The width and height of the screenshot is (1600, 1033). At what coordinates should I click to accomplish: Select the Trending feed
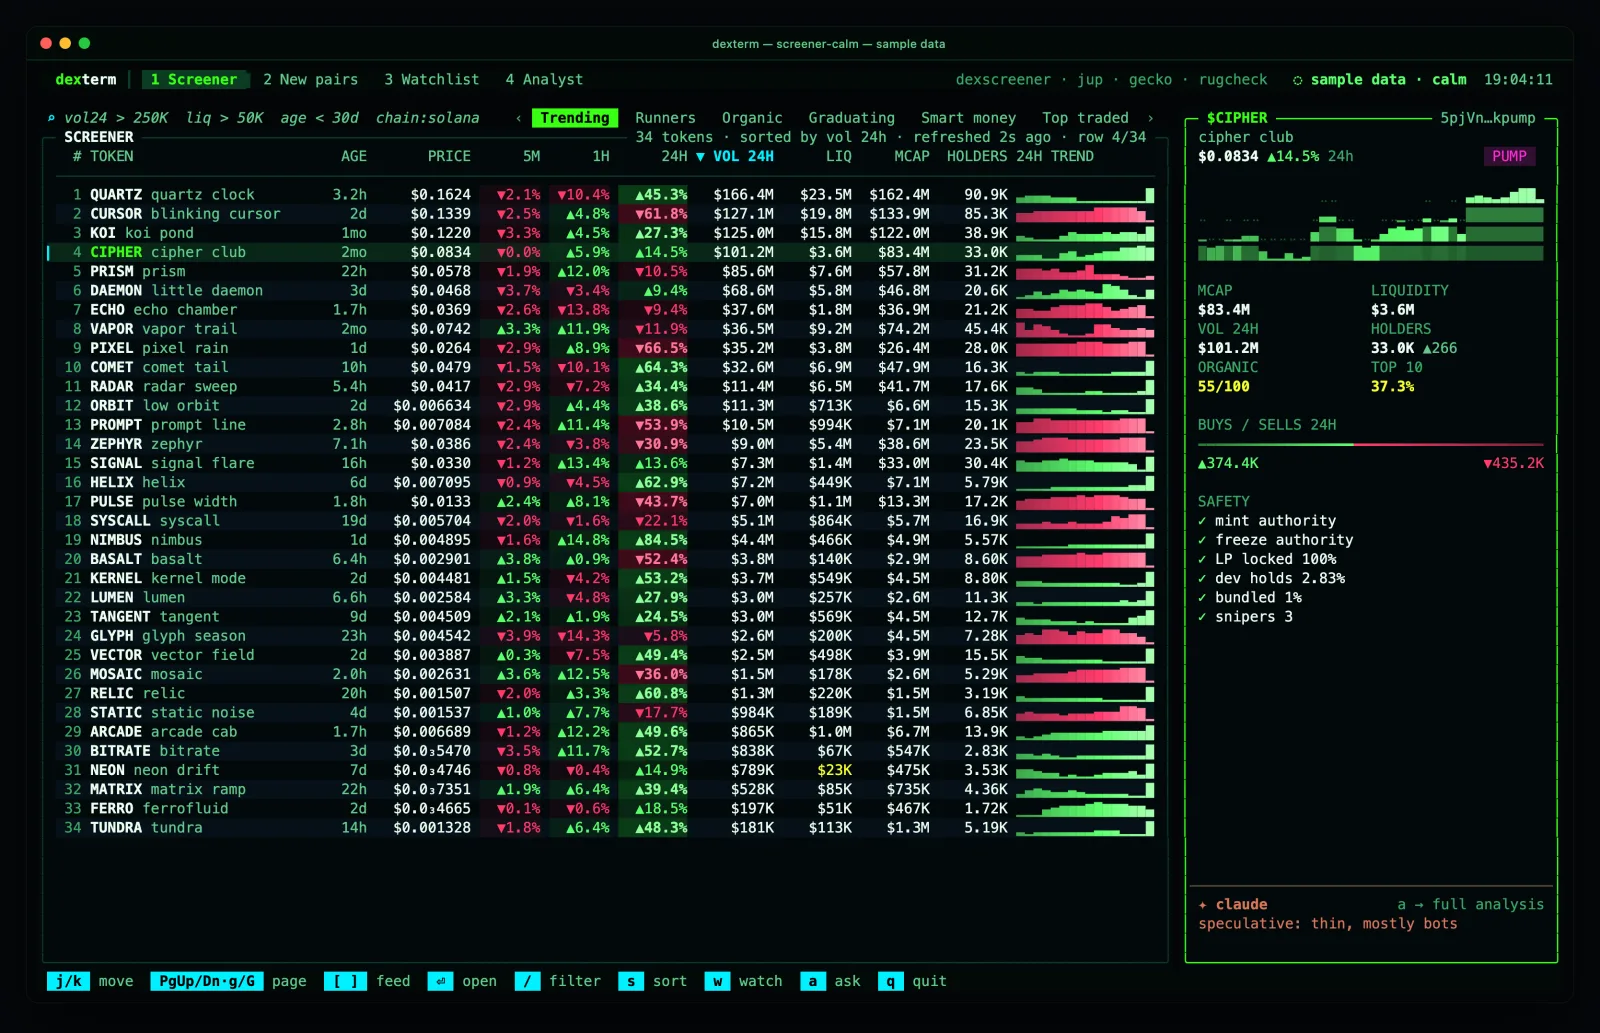575,118
